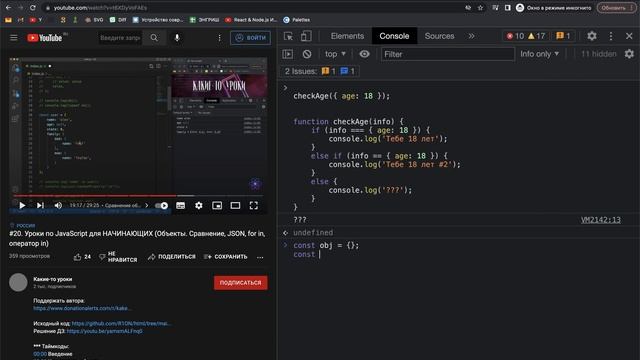Show more DevTools tabs via double chevron

(x=471, y=36)
